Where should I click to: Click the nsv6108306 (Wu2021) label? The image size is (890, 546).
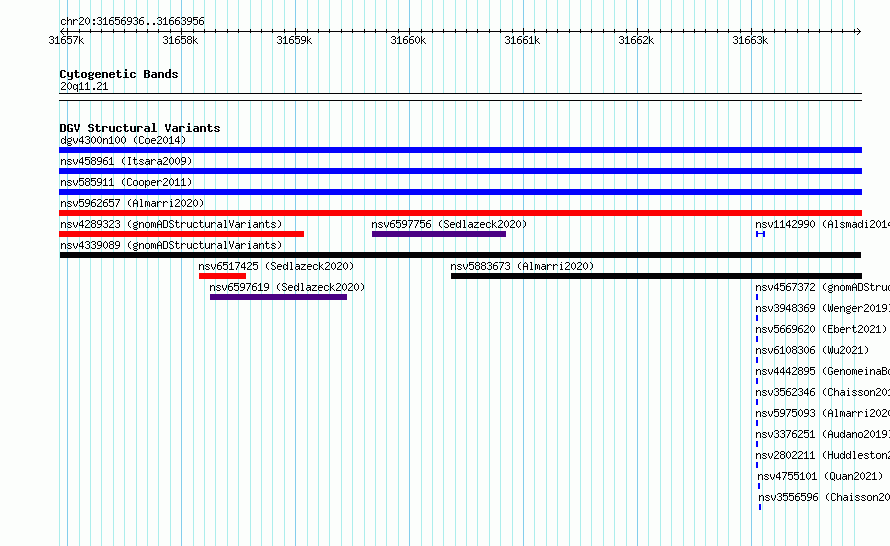[812, 350]
